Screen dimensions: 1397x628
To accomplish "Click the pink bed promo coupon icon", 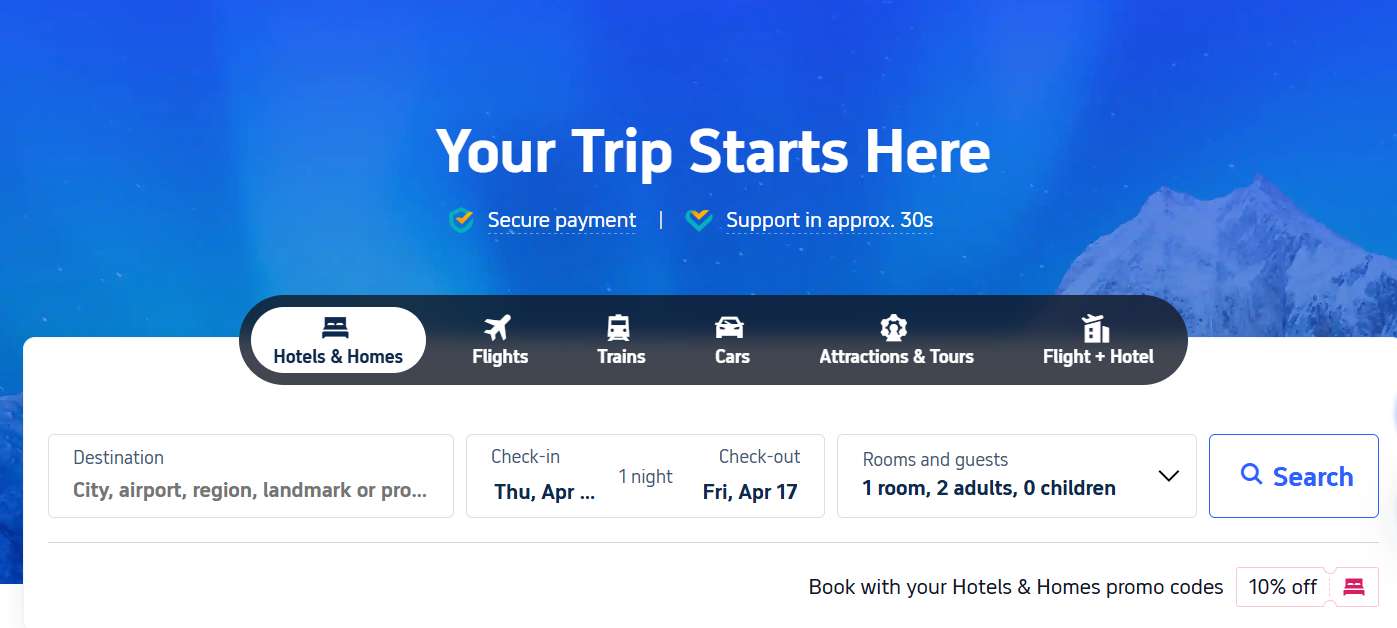I will click(x=1354, y=587).
